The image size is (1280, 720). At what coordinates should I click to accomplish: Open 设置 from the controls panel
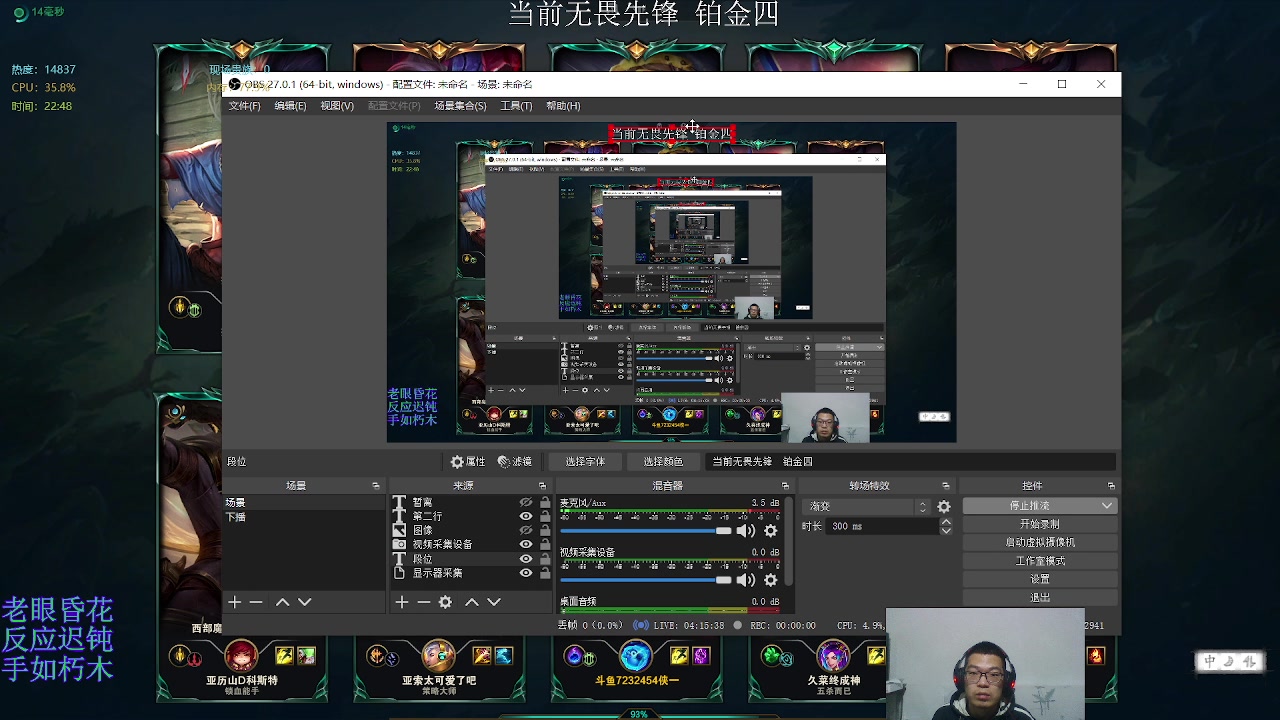(x=1039, y=579)
